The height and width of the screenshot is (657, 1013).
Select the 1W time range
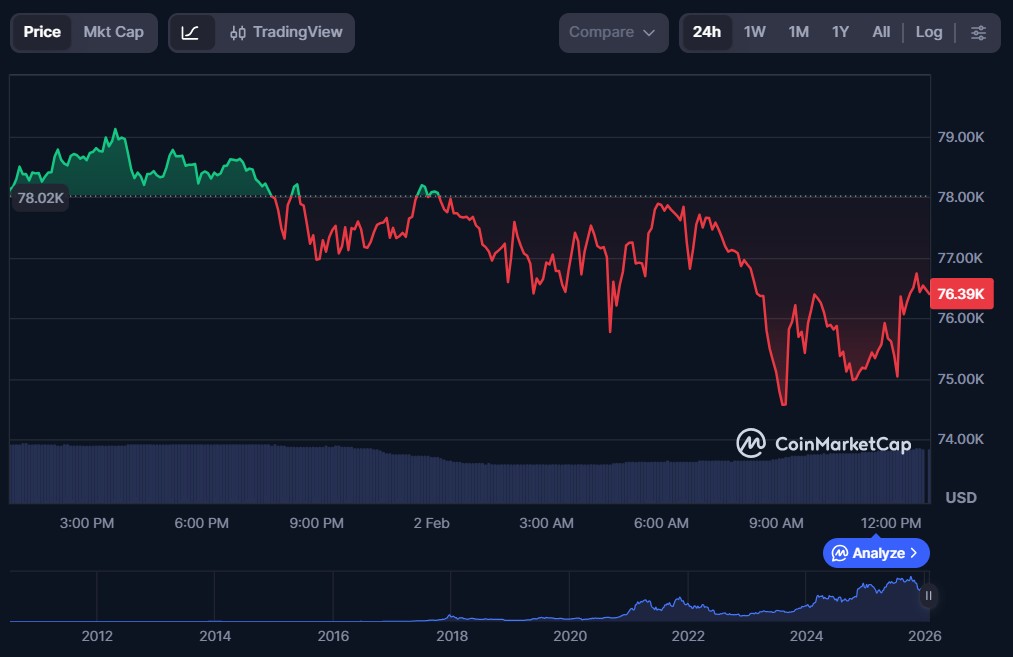coord(754,32)
